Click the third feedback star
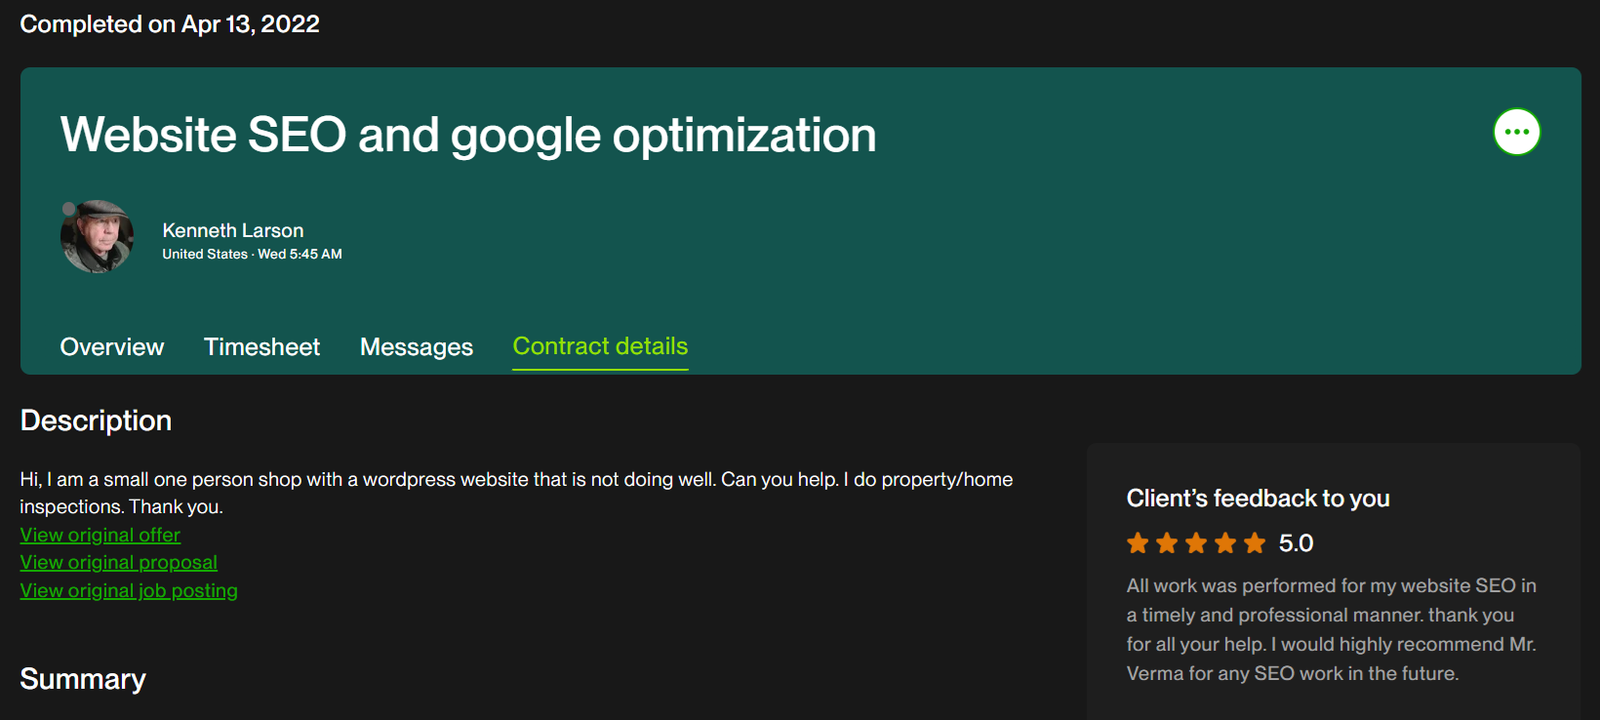 pos(1196,544)
